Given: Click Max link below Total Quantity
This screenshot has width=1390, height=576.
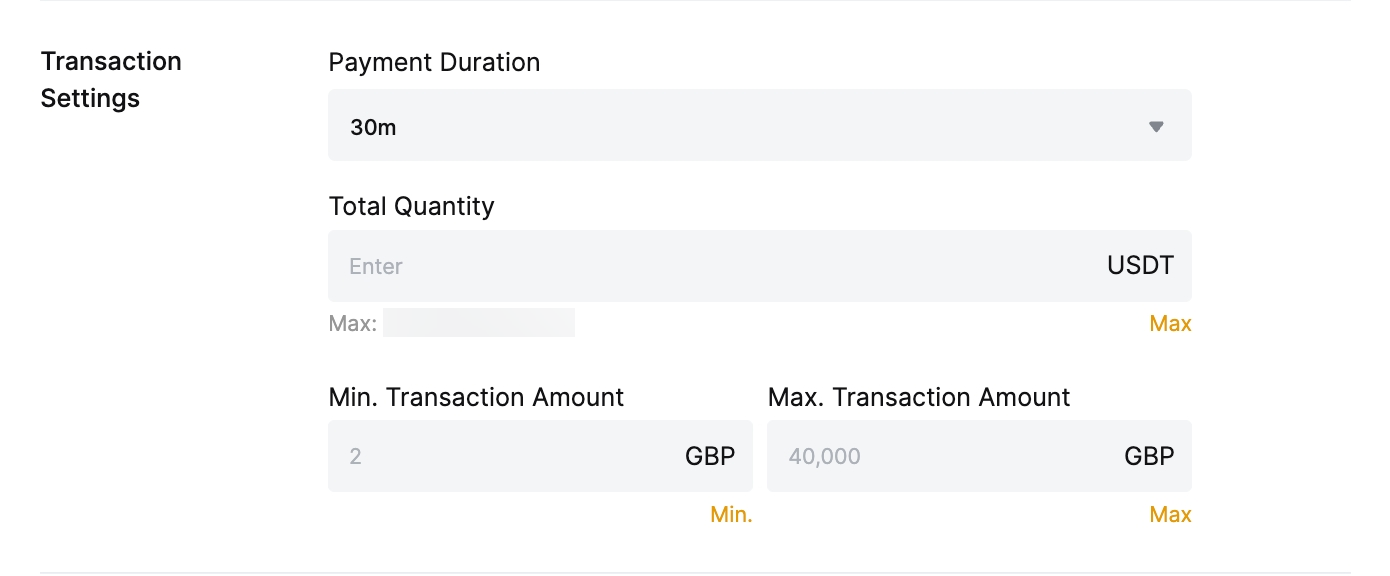Looking at the screenshot, I should [x=1170, y=324].
